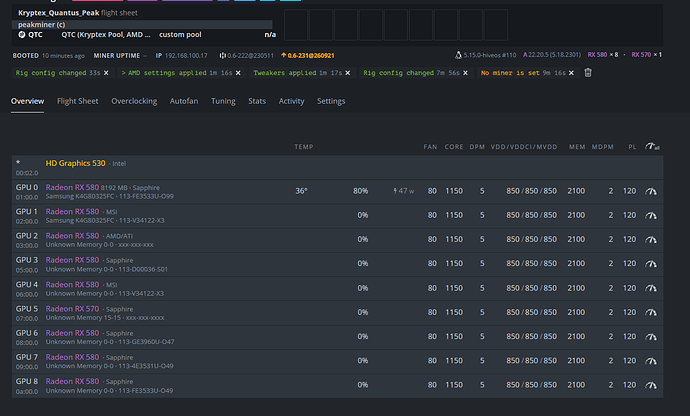Click GPU 6 BIOS text 113-GE3960U-O47
Image resolution: width=690 pixels, height=416 pixels.
[x=147, y=342]
